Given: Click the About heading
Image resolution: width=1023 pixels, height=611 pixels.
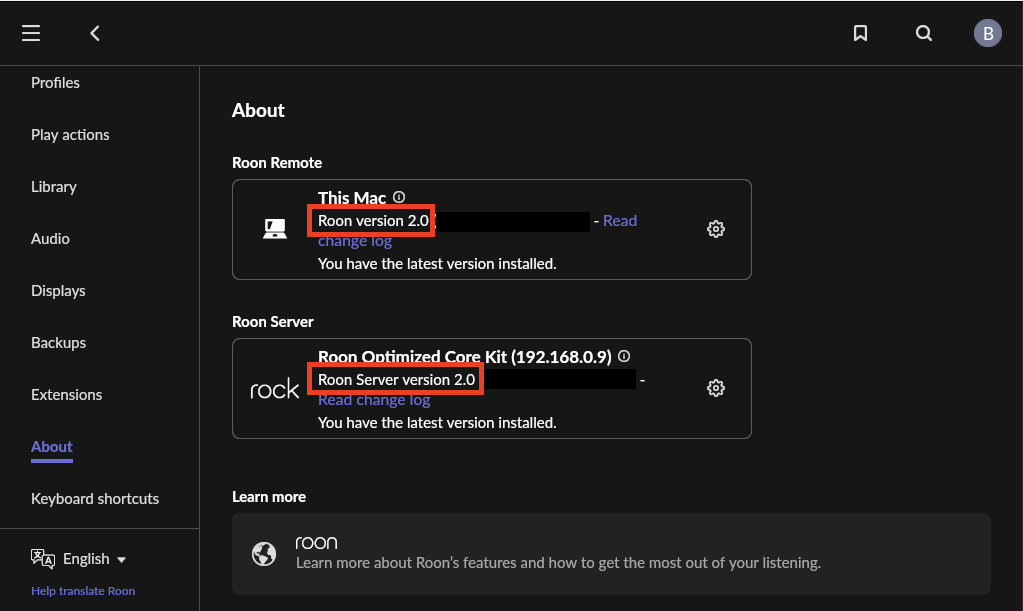Looking at the screenshot, I should click(x=258, y=110).
